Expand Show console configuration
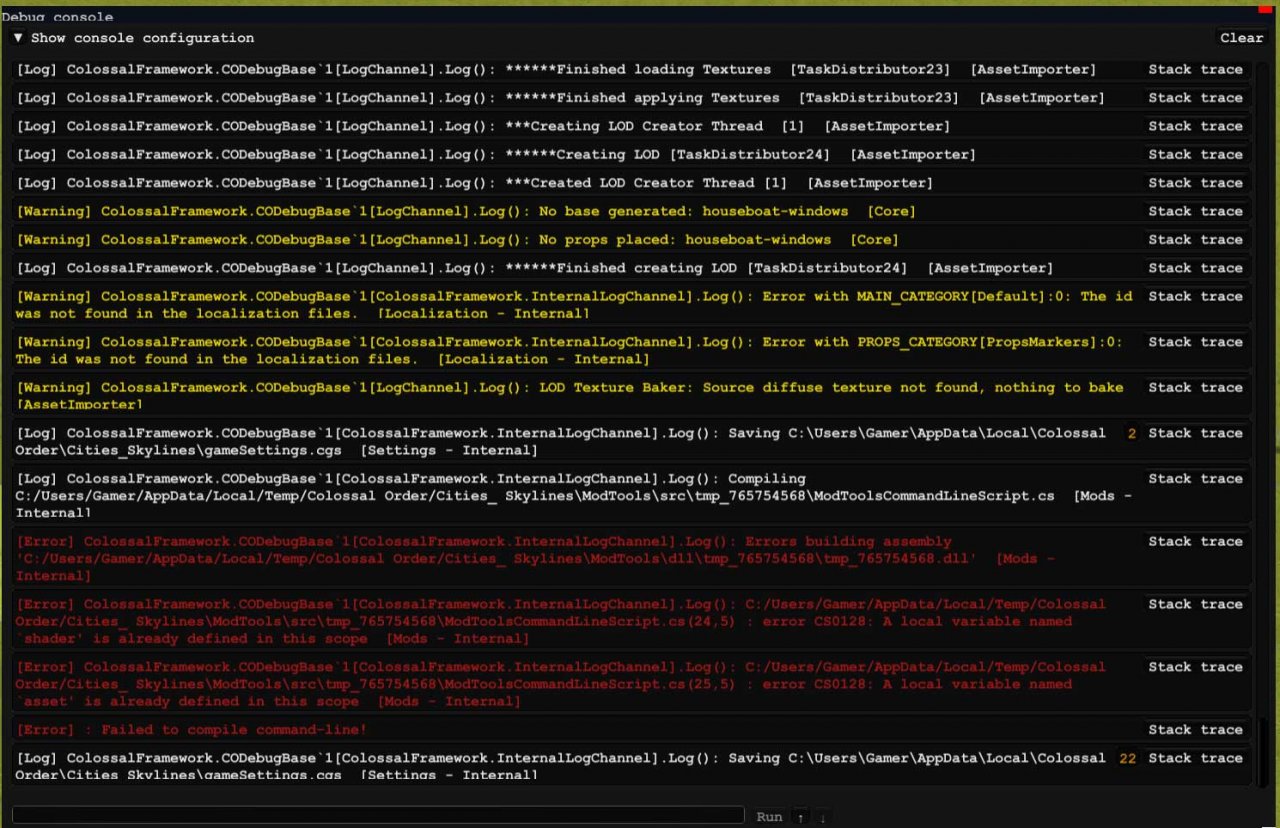This screenshot has width=1280, height=828. [133, 38]
